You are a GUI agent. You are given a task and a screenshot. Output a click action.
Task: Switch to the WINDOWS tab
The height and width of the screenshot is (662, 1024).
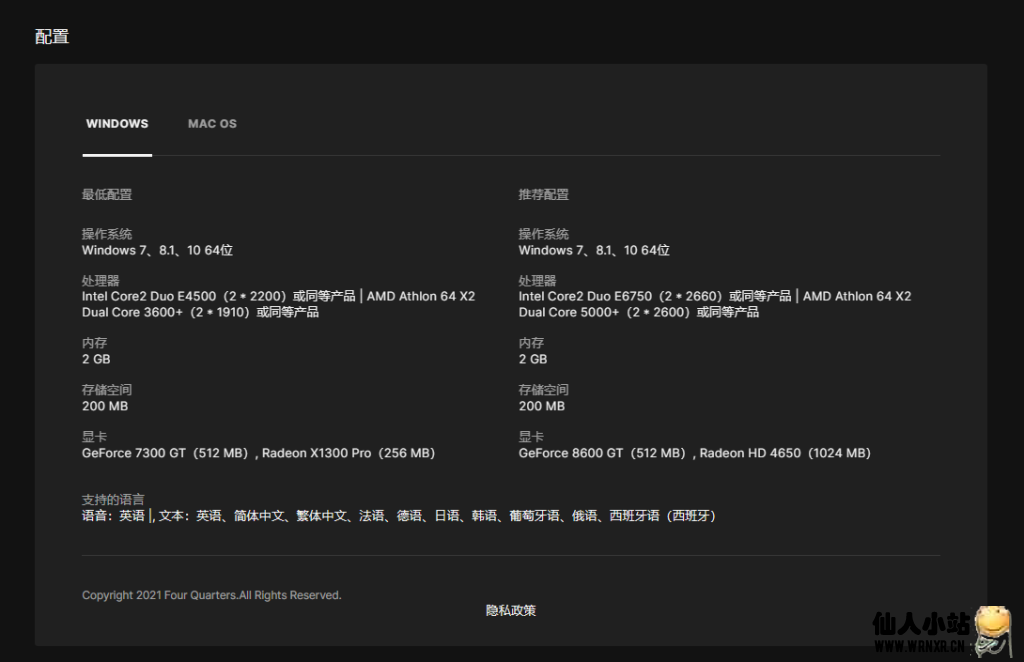click(117, 124)
